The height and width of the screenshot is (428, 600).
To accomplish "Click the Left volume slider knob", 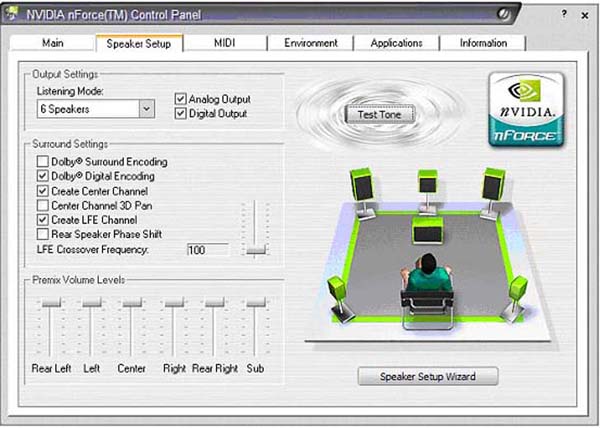I will [92, 303].
